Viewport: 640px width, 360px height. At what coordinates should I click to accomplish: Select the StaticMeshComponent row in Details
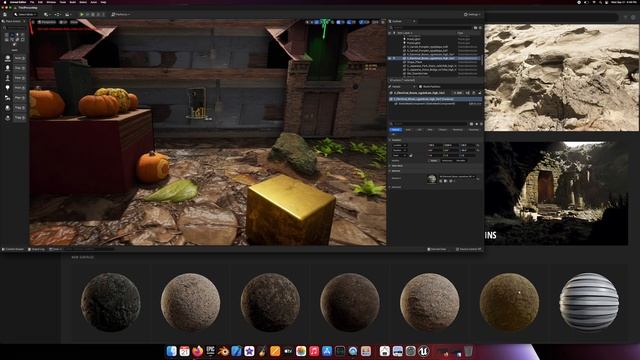pyautogui.click(x=436, y=104)
